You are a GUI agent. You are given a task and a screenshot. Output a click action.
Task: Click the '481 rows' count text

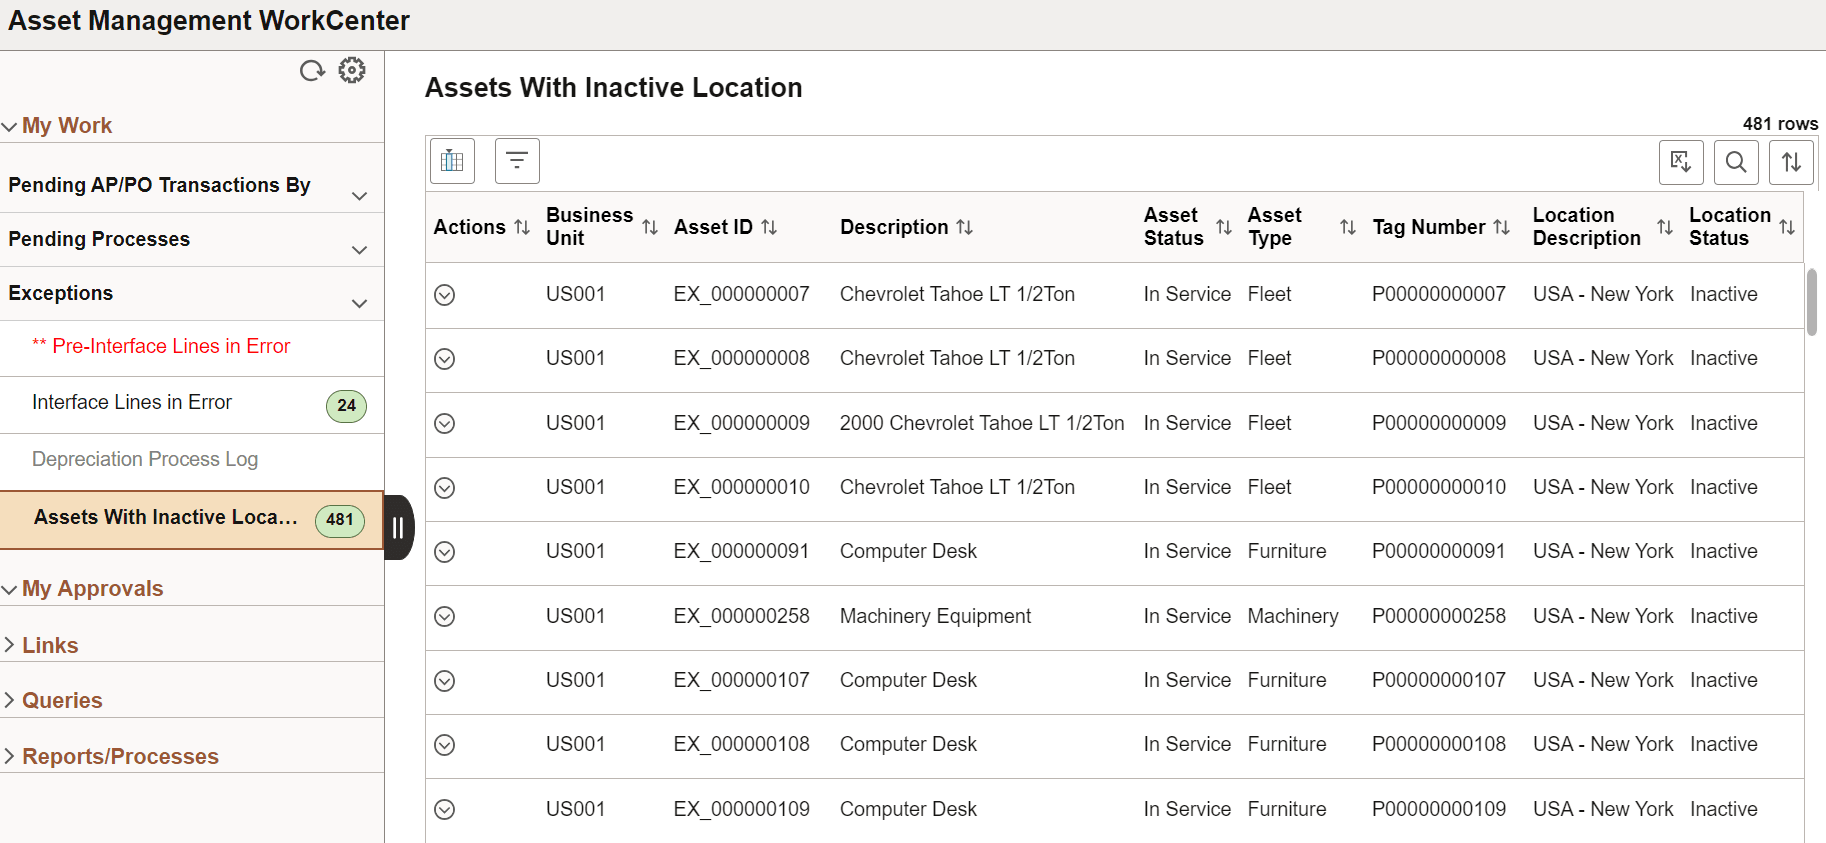tap(1780, 124)
